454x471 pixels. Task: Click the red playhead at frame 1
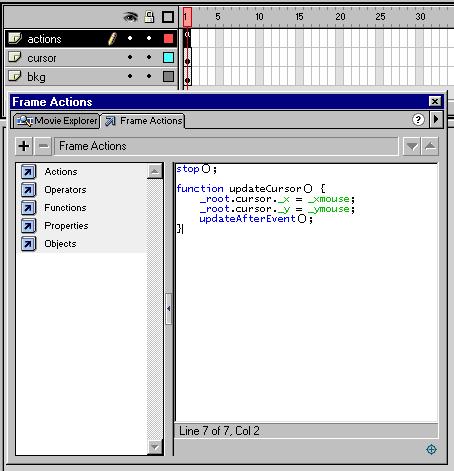point(187,17)
